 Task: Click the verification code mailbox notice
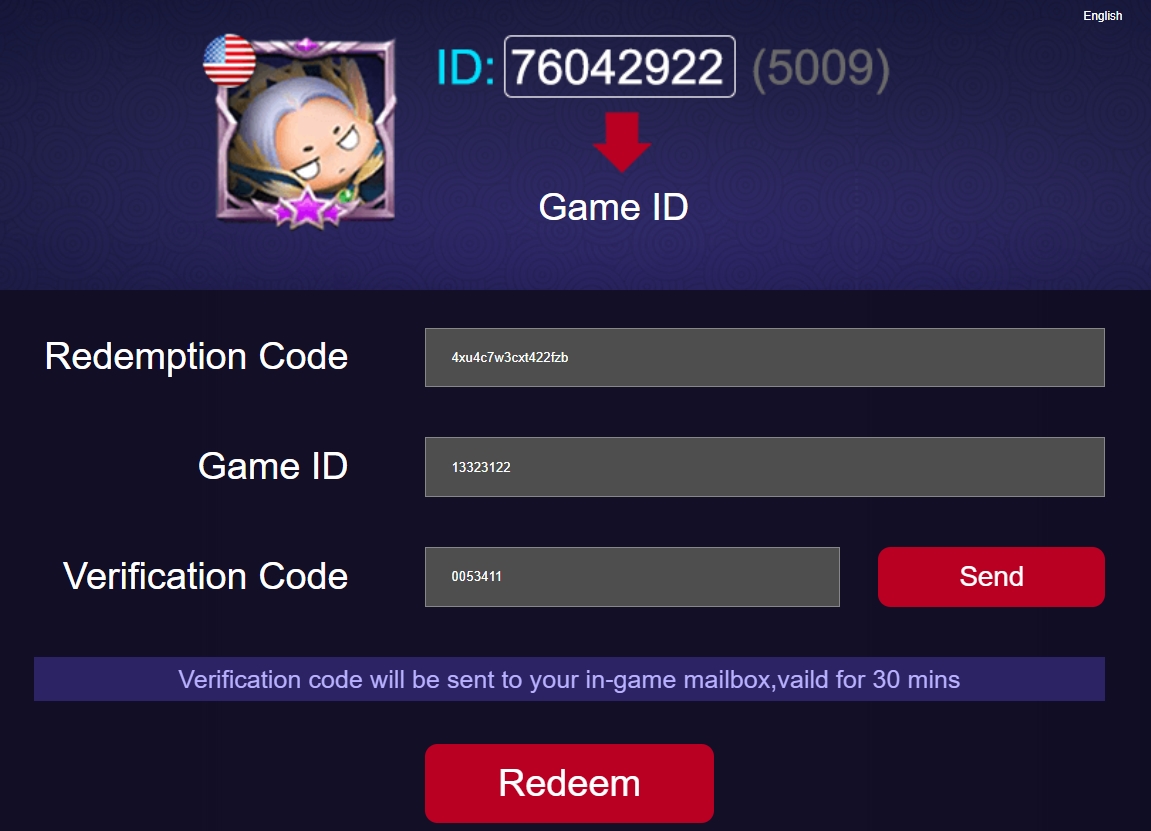(x=569, y=679)
